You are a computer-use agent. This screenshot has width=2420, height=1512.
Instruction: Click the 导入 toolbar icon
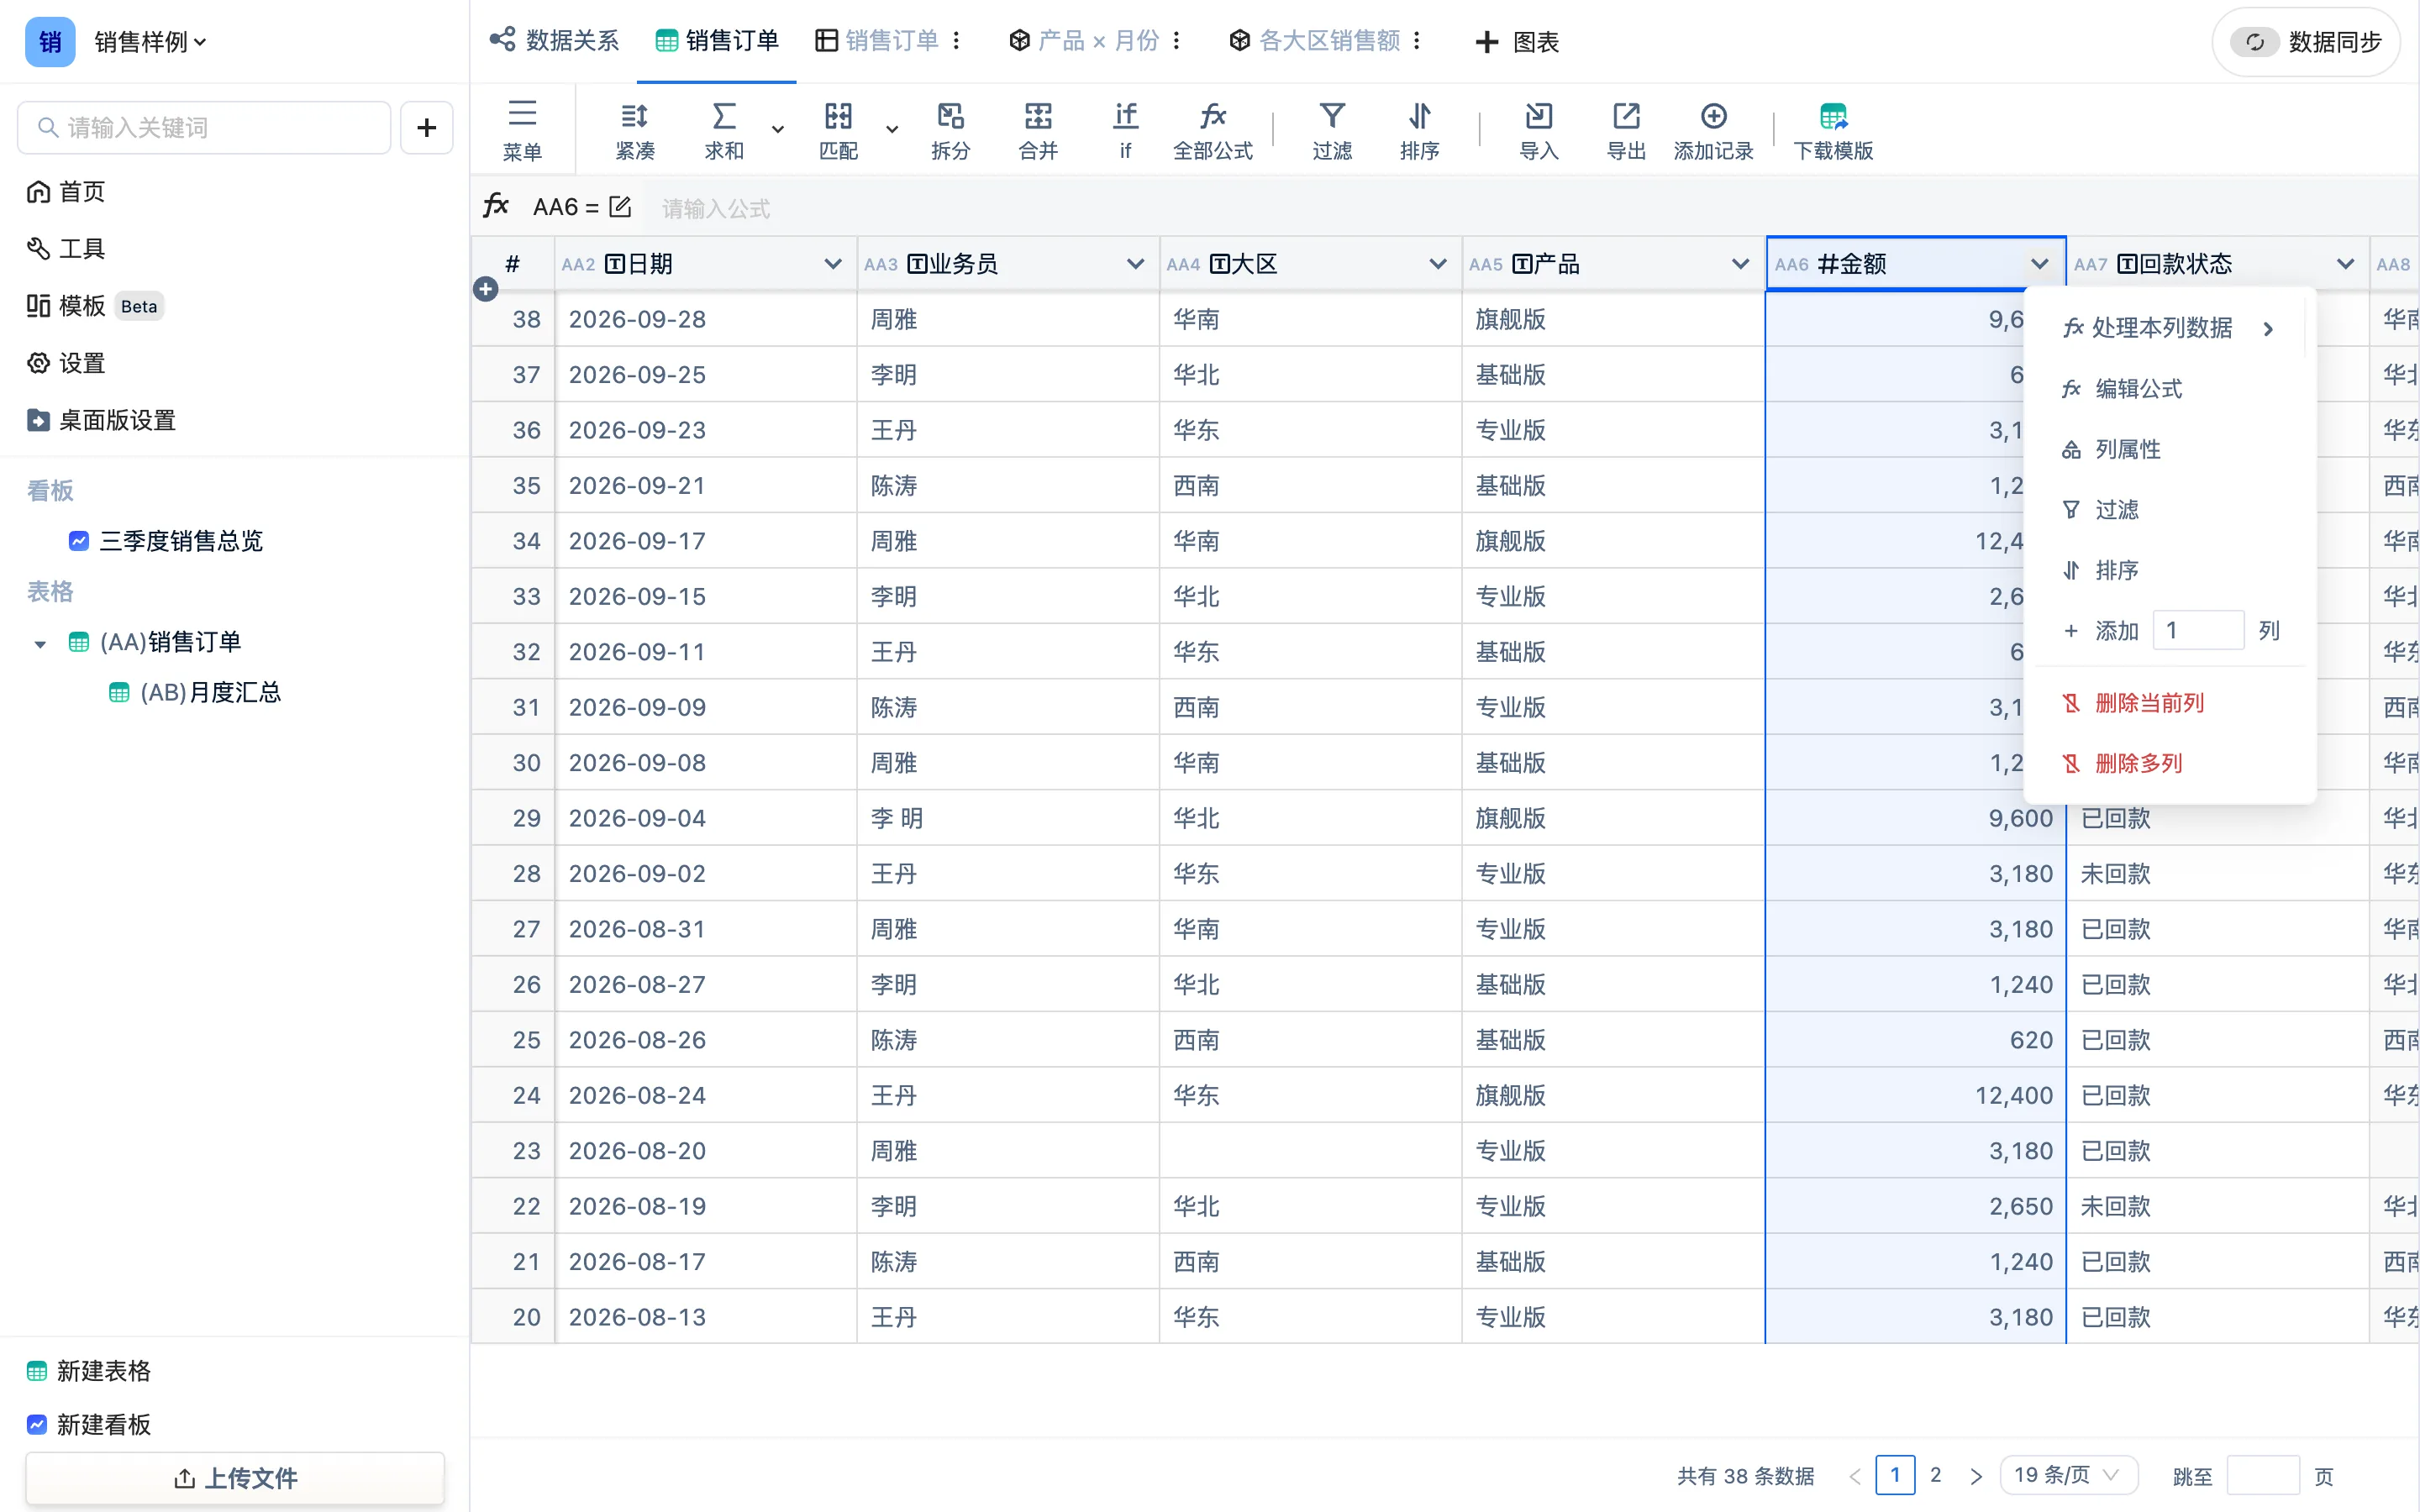click(x=1538, y=116)
